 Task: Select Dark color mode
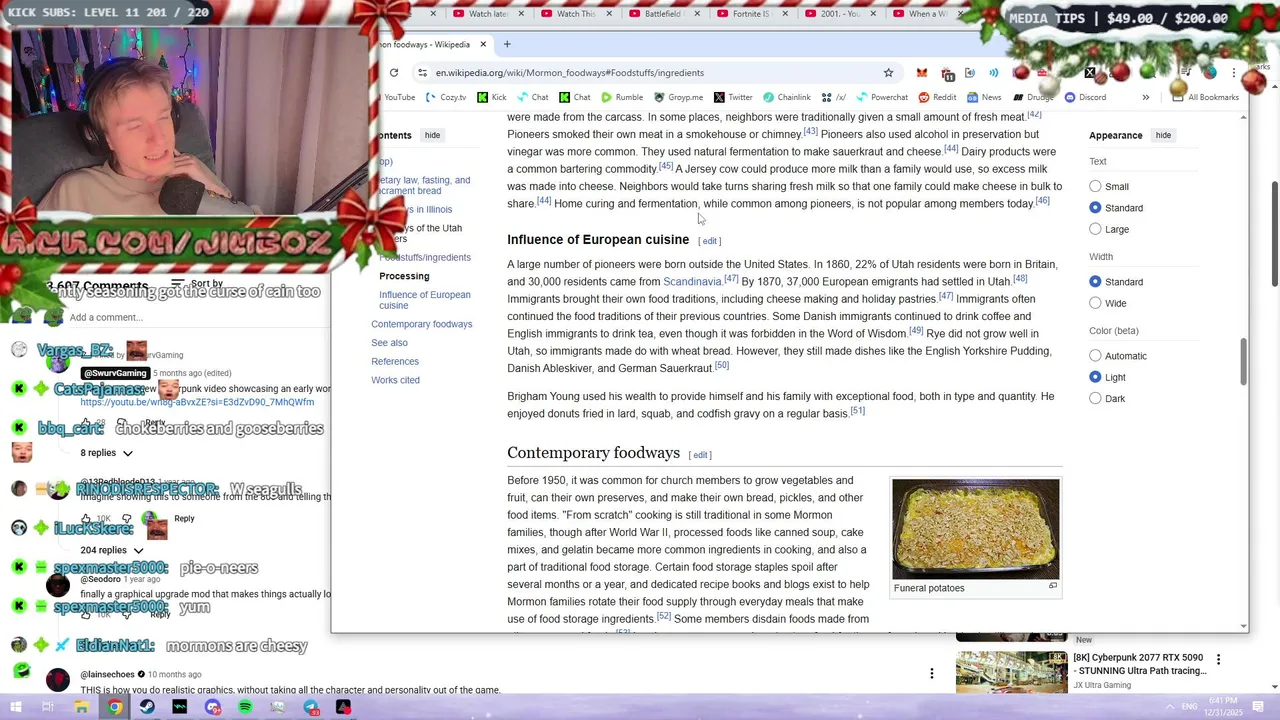(x=1095, y=399)
